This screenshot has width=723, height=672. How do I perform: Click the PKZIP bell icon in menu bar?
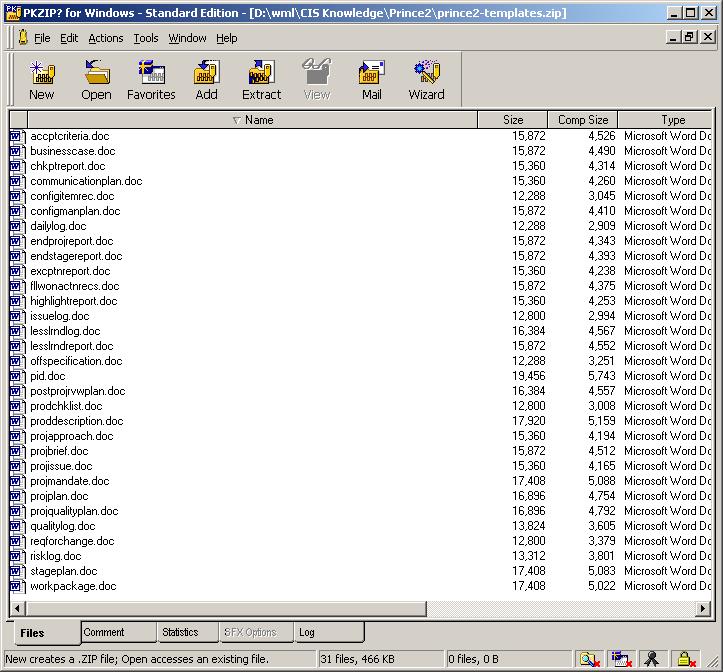coord(23,37)
